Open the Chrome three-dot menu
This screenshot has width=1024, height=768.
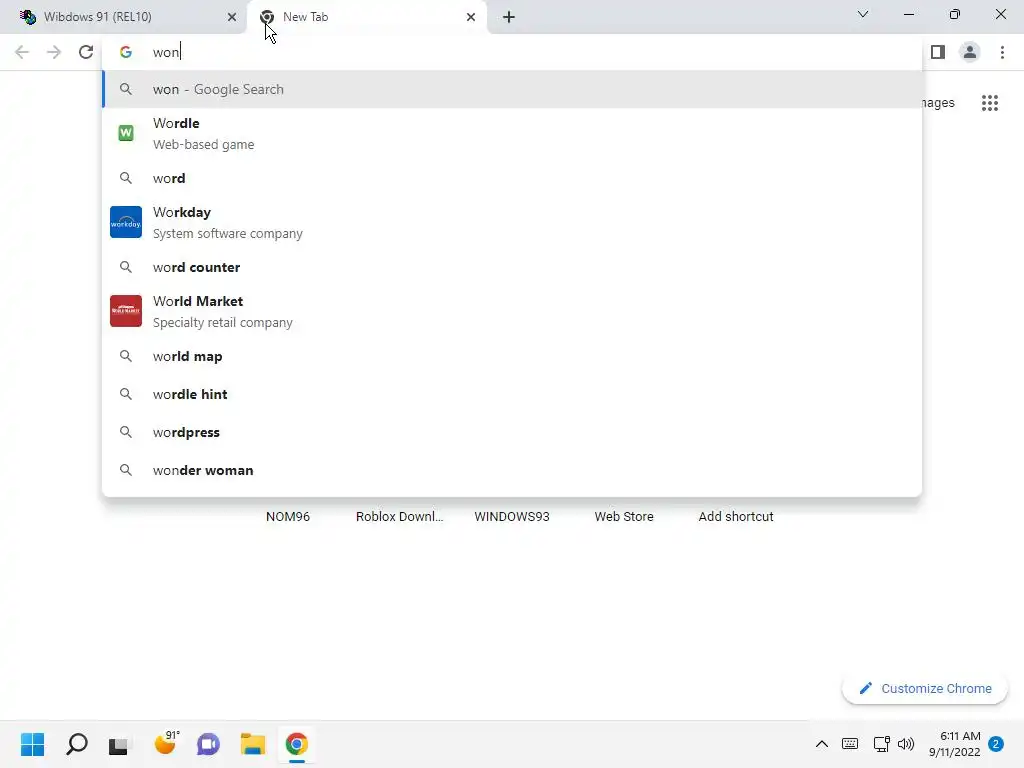point(1002,52)
